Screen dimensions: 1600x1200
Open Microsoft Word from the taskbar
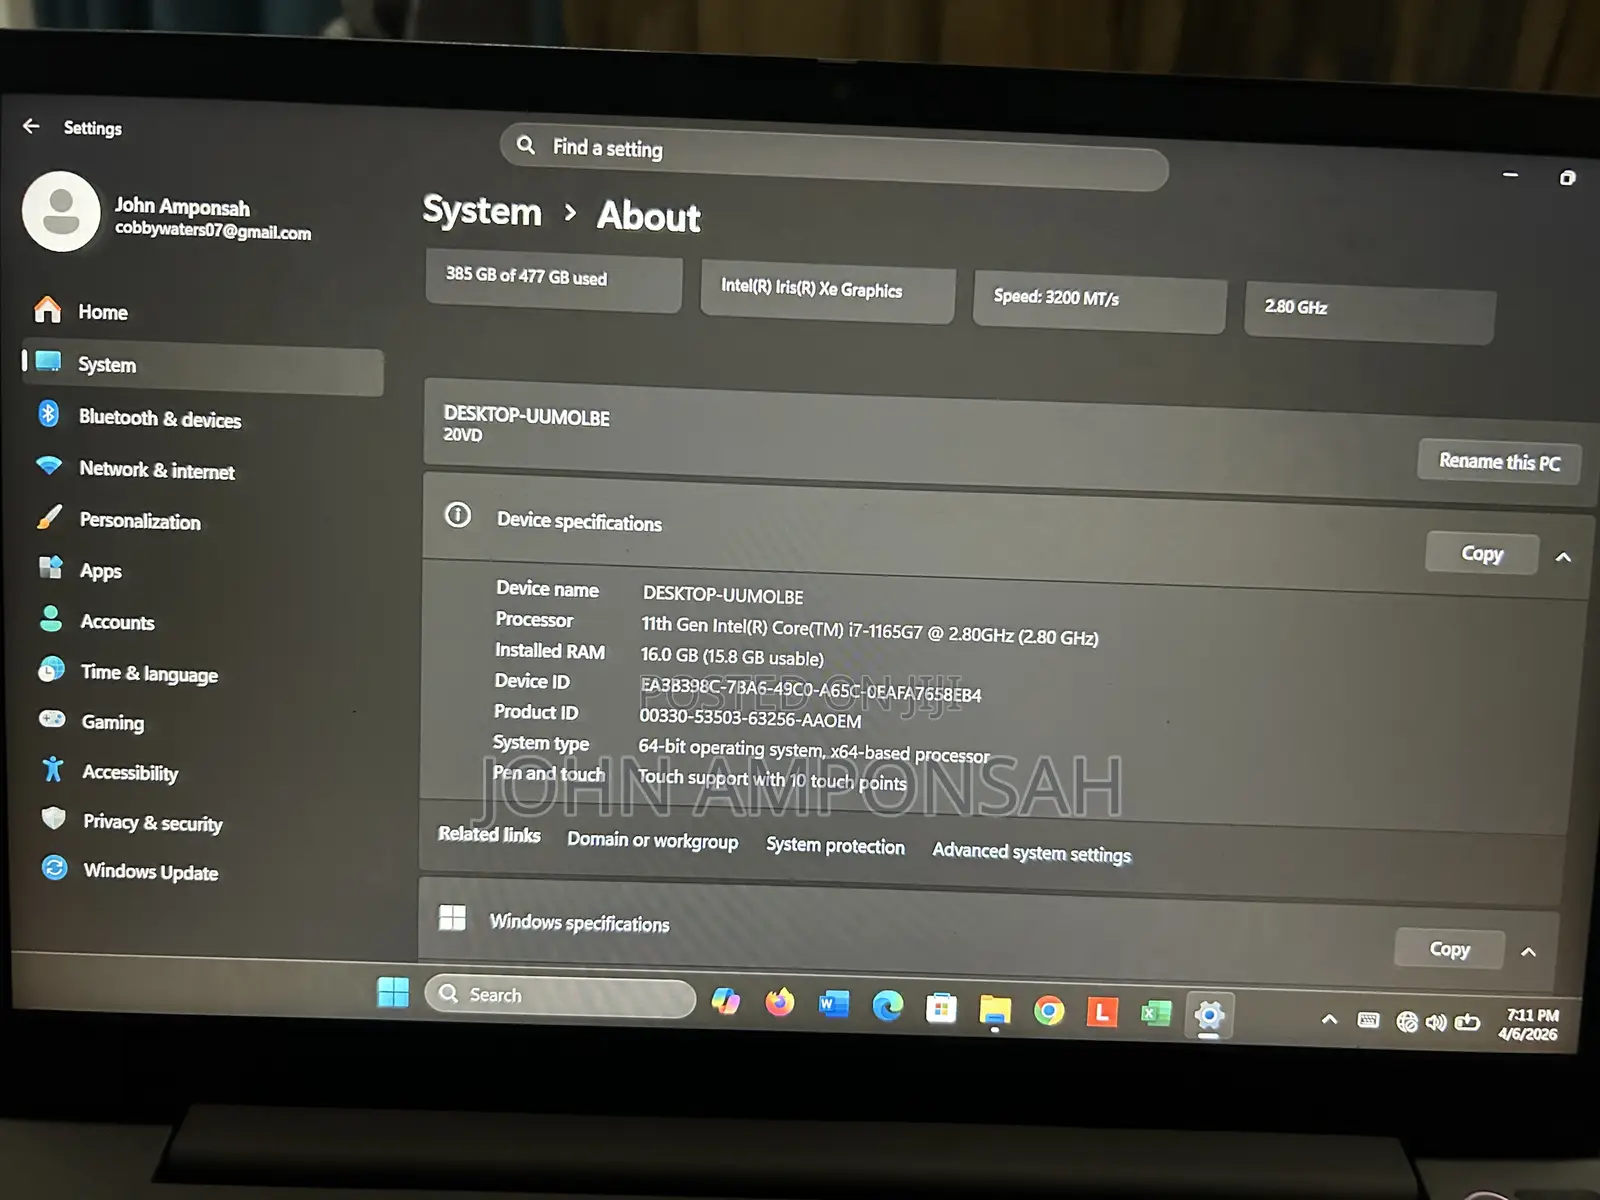click(834, 1004)
